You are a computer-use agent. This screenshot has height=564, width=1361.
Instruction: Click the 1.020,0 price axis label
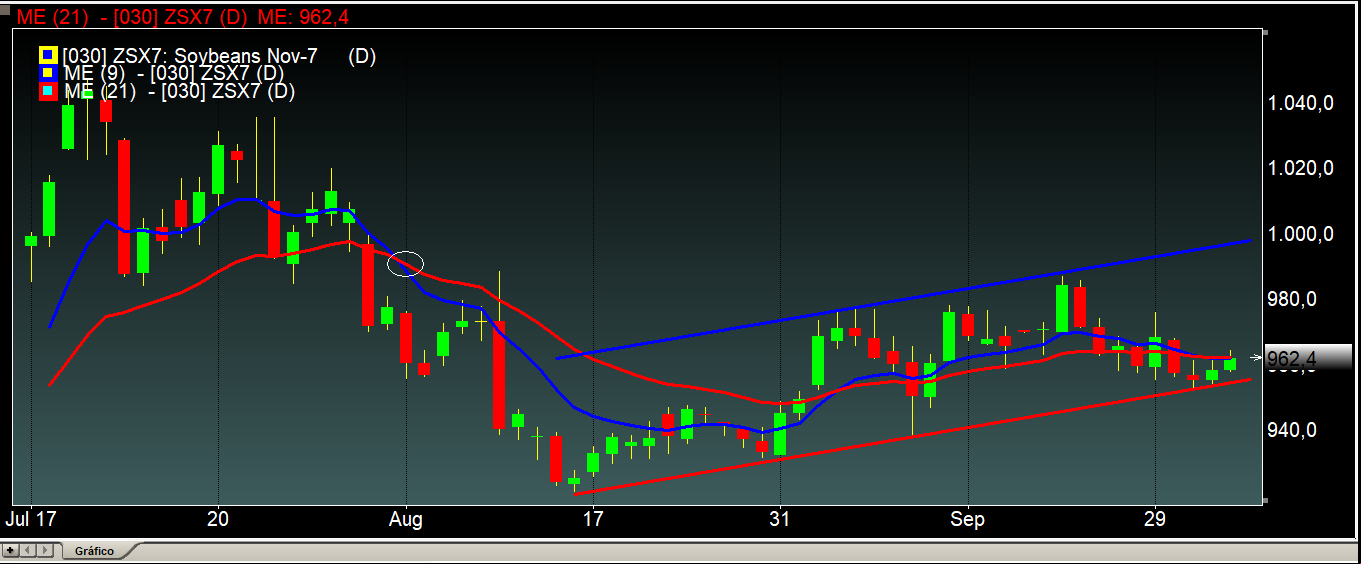(x=1300, y=168)
